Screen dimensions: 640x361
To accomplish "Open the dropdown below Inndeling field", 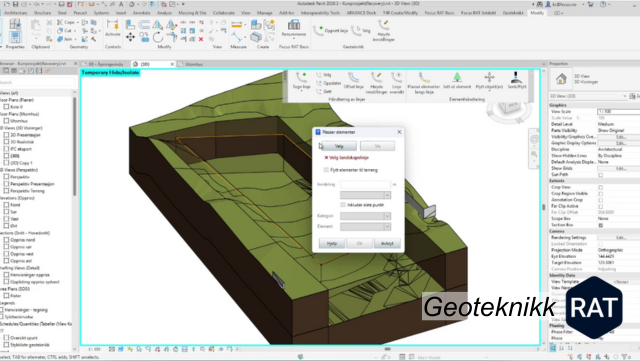I will tap(365, 195).
